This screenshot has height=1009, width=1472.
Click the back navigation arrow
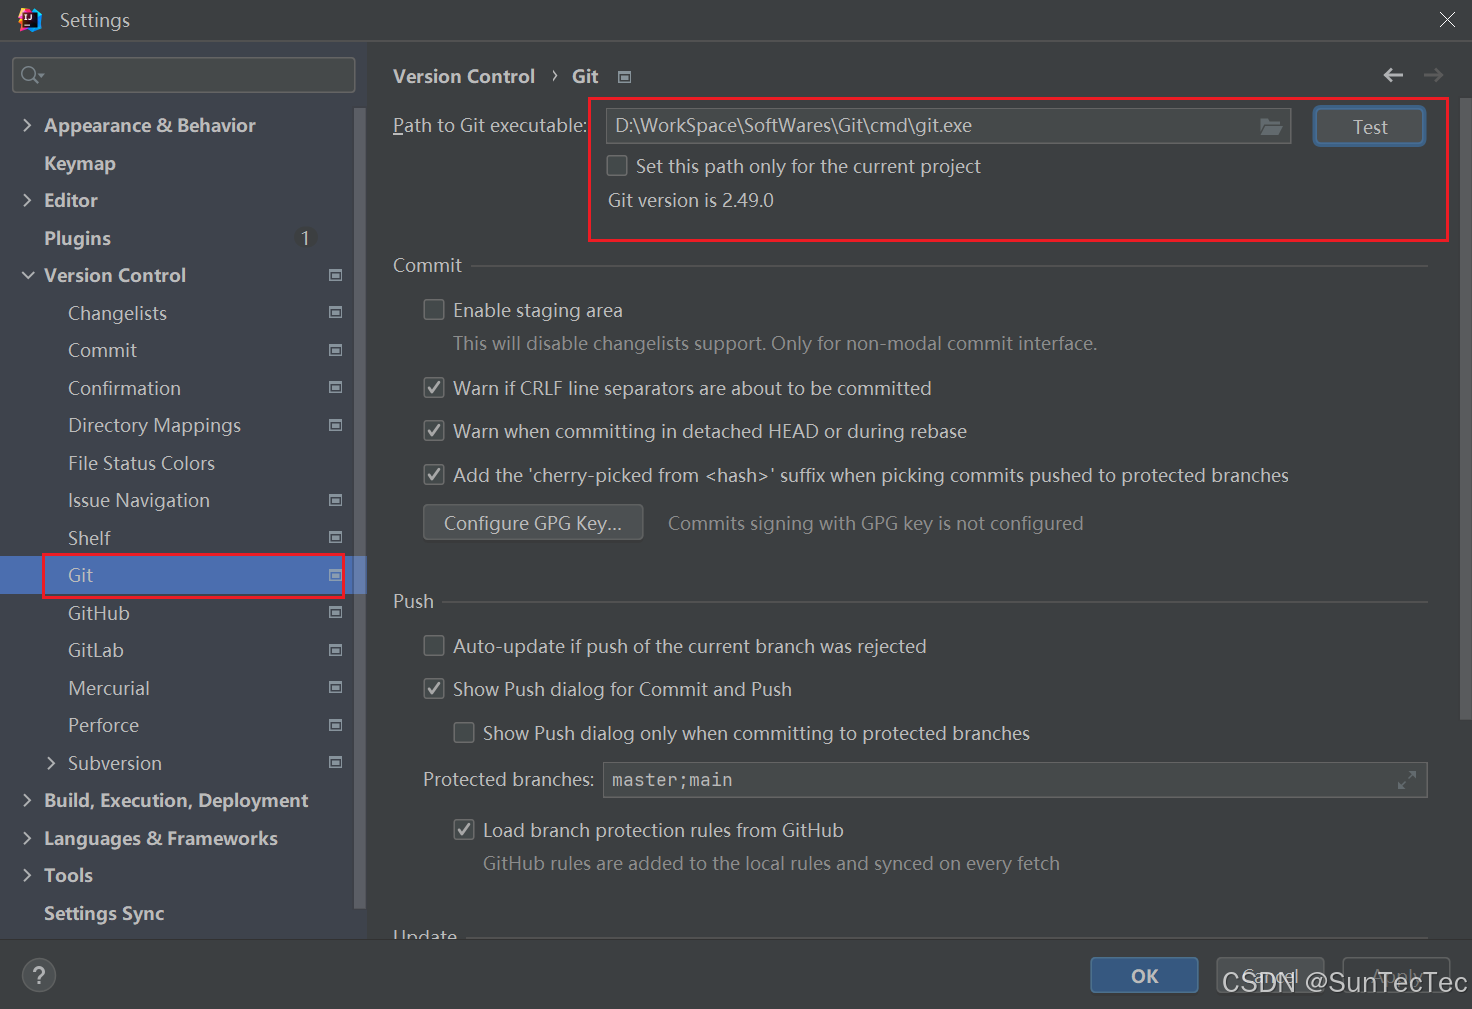click(x=1393, y=75)
